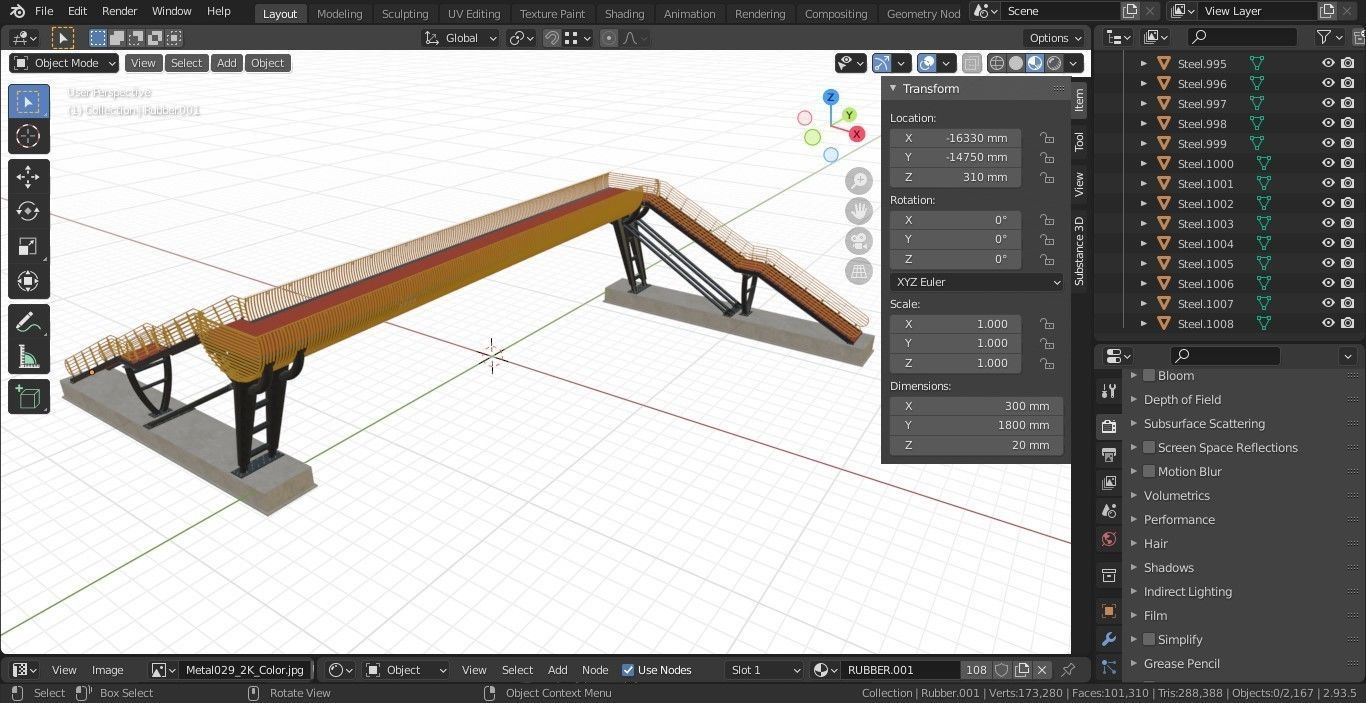Open the World properties tab icon
The height and width of the screenshot is (703, 1366).
click(x=1108, y=539)
